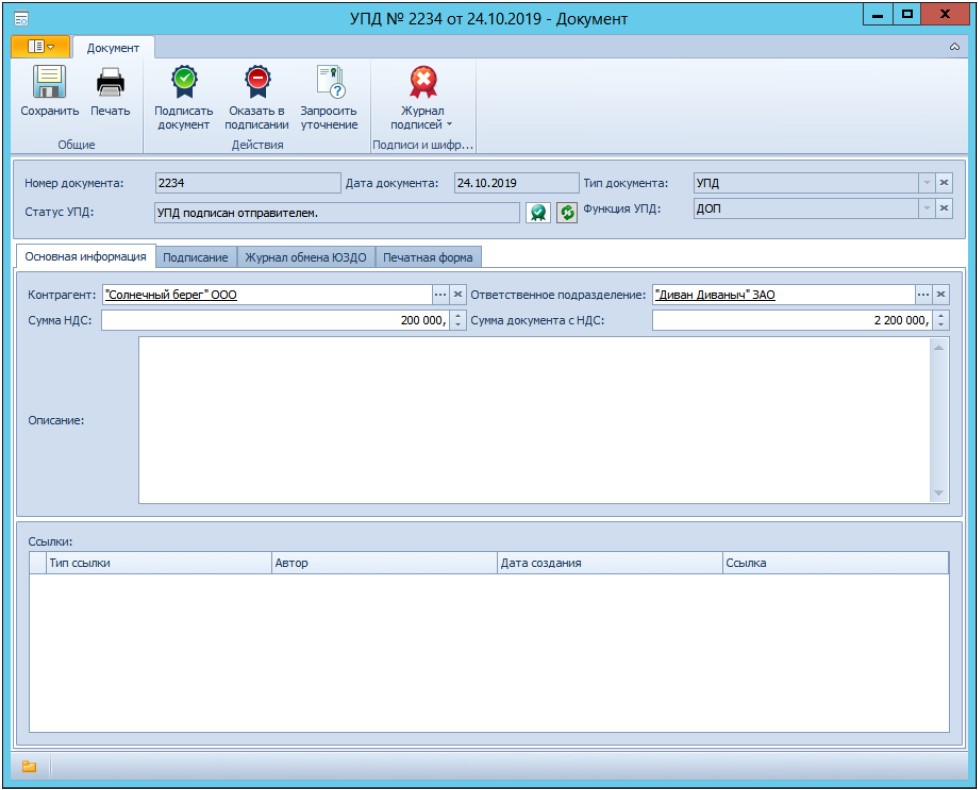Open Контрагент lookup ellipsis button
978x790 pixels.
(x=440, y=294)
